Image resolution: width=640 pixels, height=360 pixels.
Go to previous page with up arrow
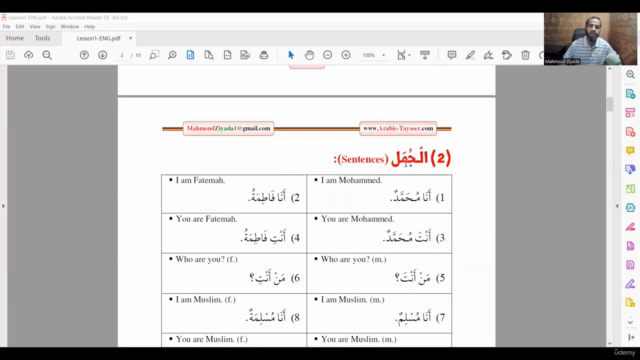[84, 55]
